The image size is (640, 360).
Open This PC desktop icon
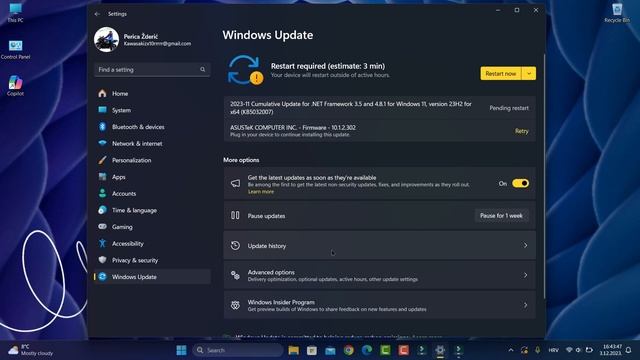15,13
